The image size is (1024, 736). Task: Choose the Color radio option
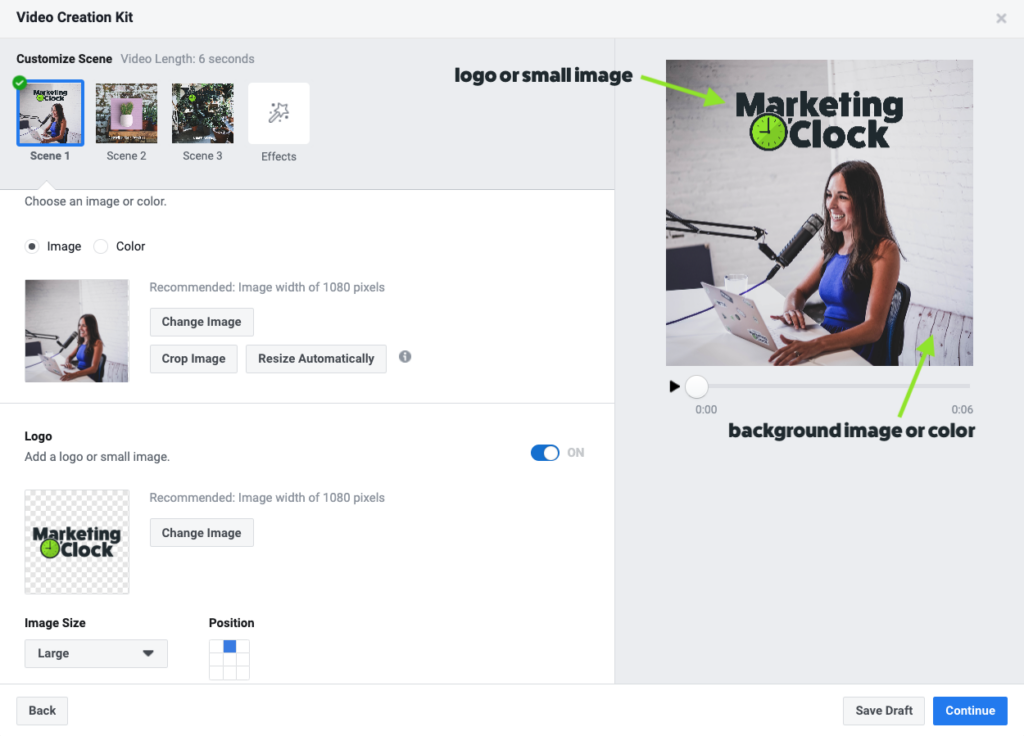click(101, 246)
